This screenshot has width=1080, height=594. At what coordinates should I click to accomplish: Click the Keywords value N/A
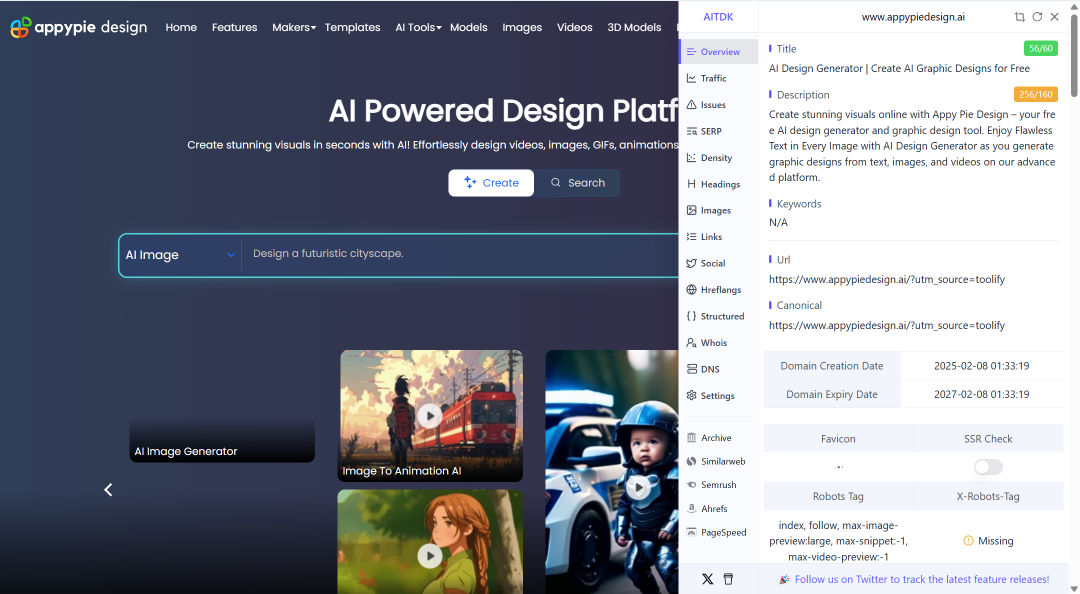click(778, 223)
